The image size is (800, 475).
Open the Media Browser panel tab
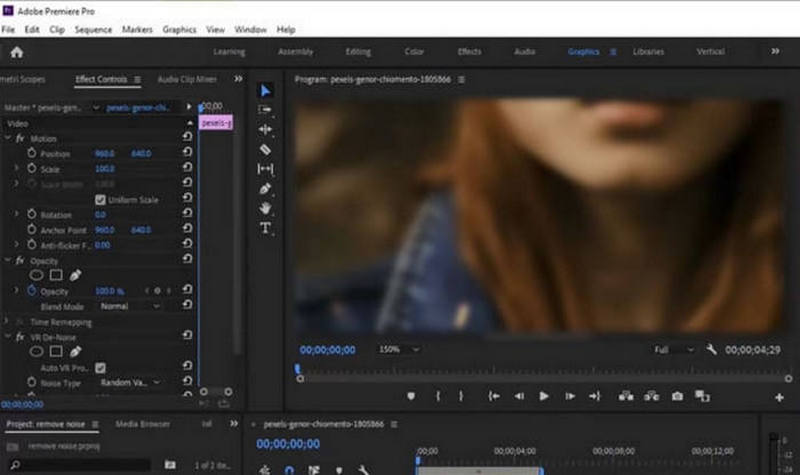pyautogui.click(x=141, y=424)
